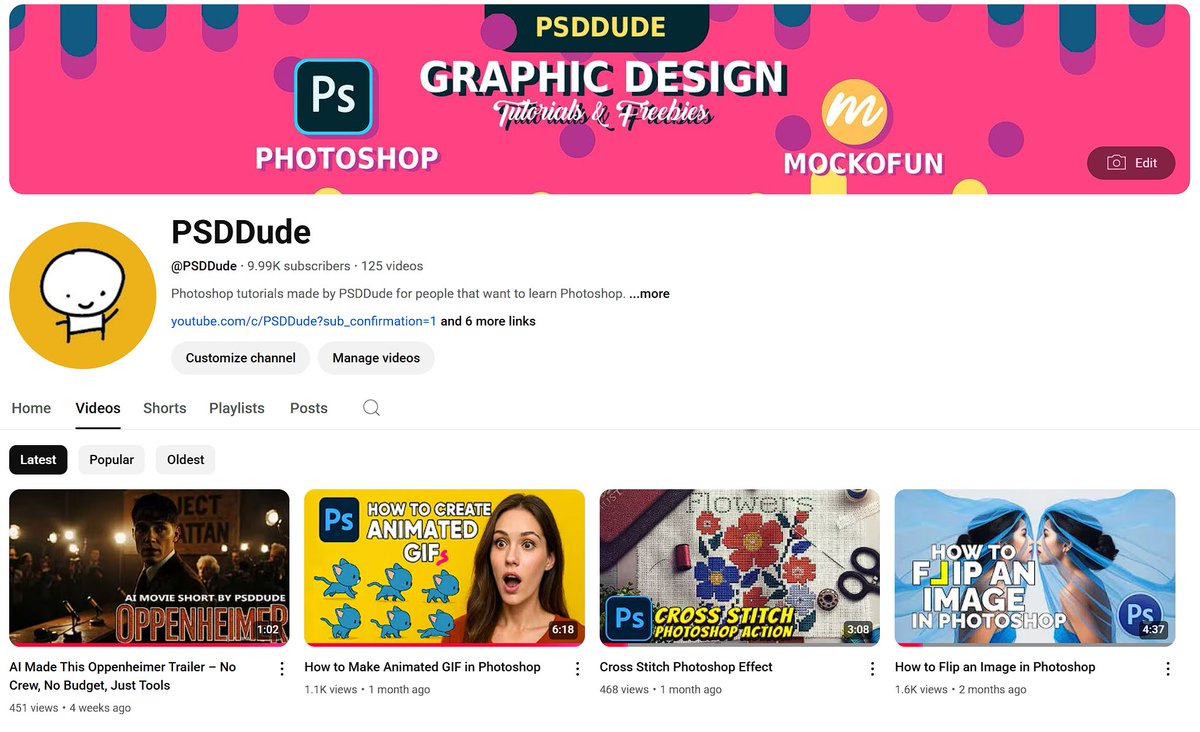
Task: Open options menu for Animated GIF video
Action: click(577, 669)
